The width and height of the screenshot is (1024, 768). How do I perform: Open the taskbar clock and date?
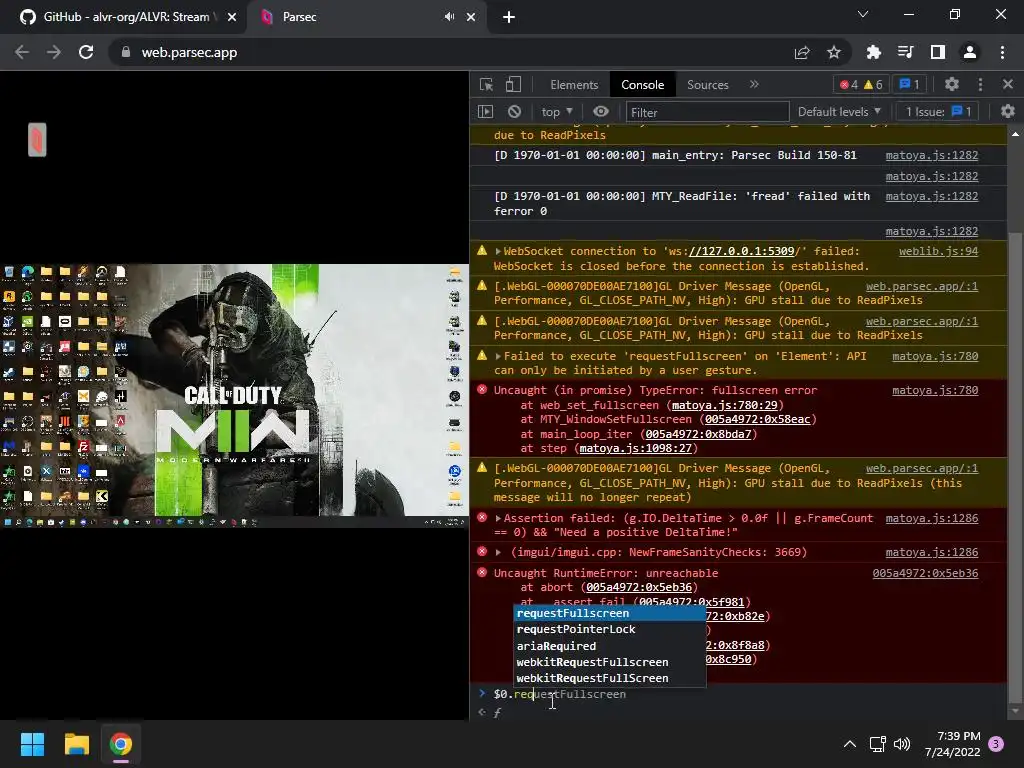tap(953, 744)
